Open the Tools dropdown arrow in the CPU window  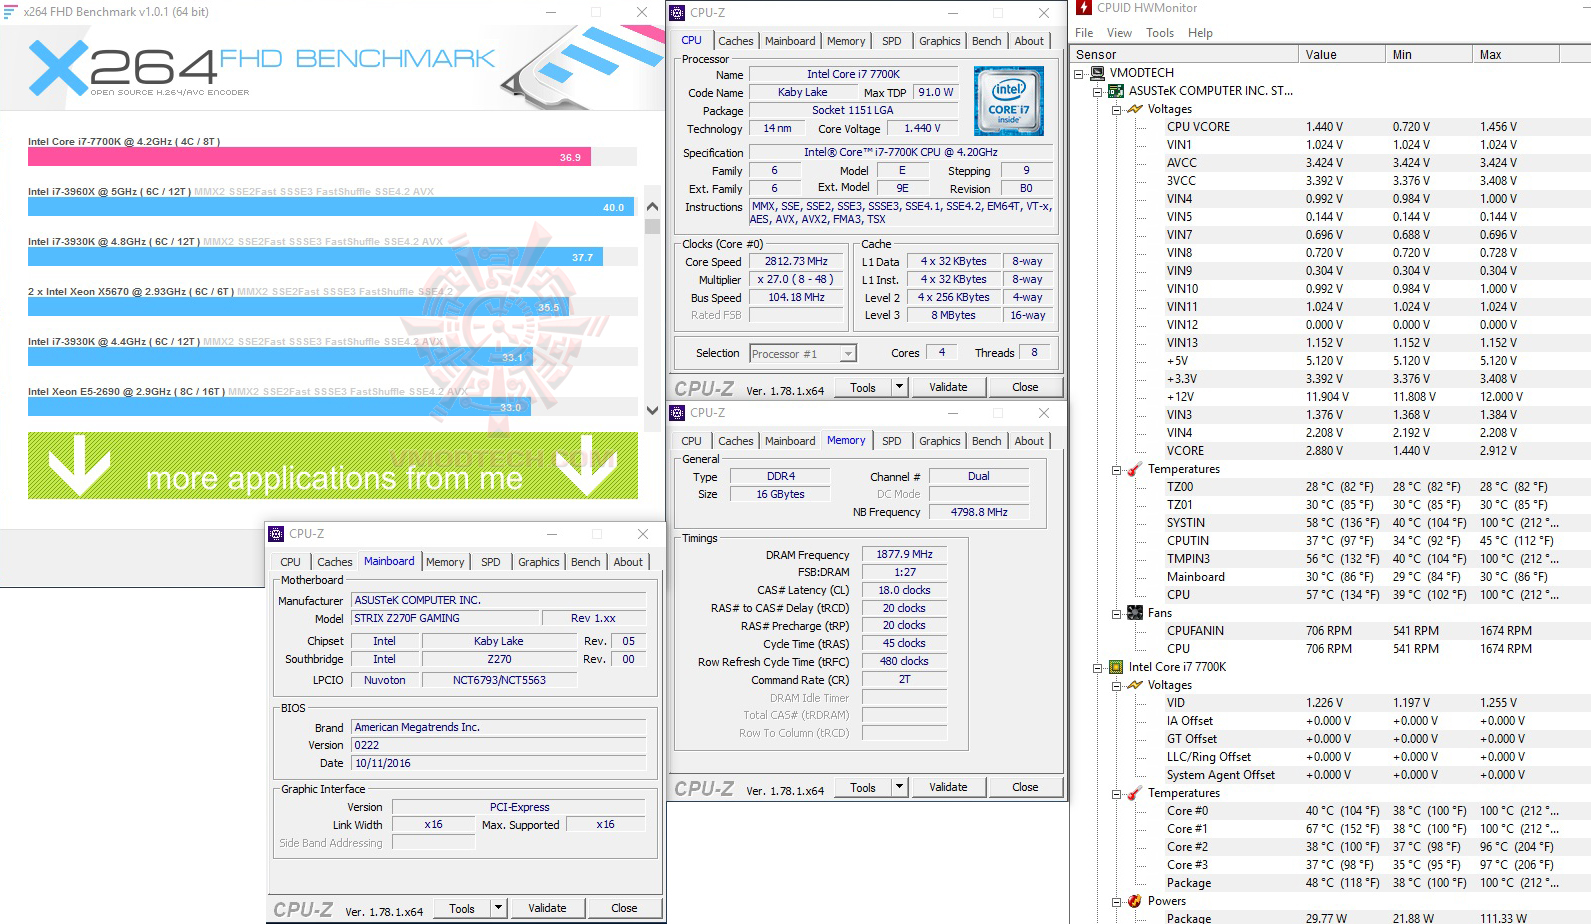point(899,387)
